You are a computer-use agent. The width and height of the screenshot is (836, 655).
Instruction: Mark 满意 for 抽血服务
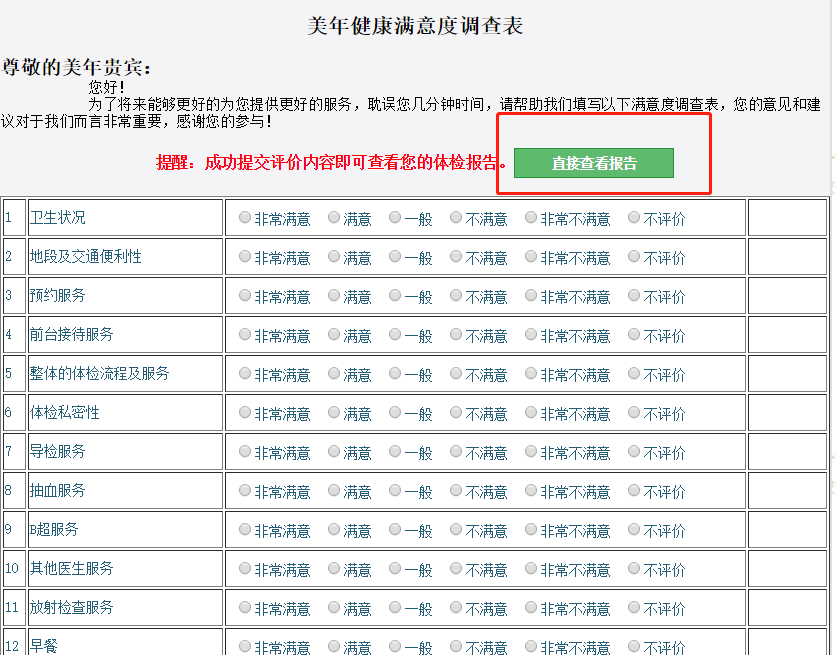[x=332, y=490]
